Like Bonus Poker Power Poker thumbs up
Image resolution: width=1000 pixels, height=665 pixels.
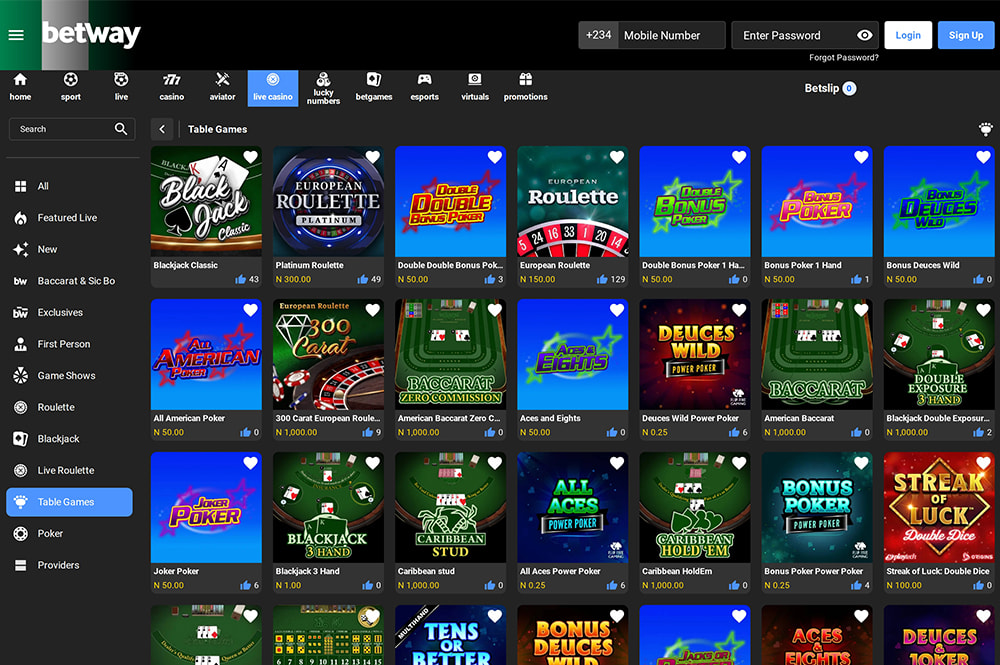click(x=856, y=585)
